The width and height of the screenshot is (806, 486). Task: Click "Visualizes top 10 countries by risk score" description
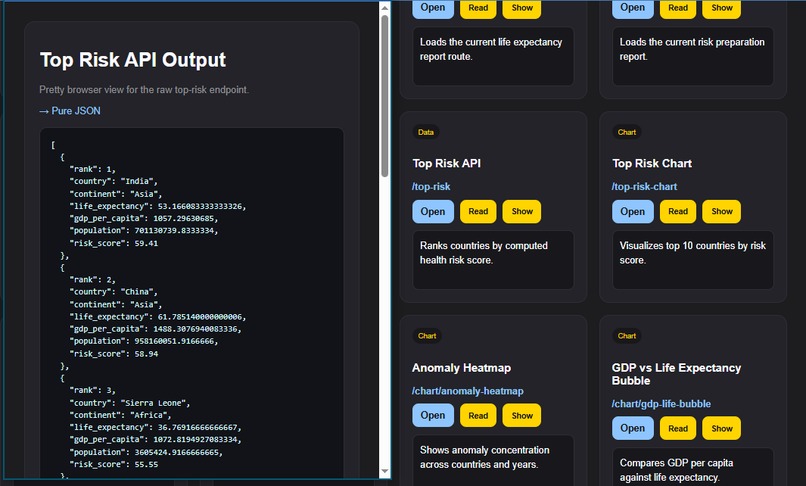coord(692,253)
